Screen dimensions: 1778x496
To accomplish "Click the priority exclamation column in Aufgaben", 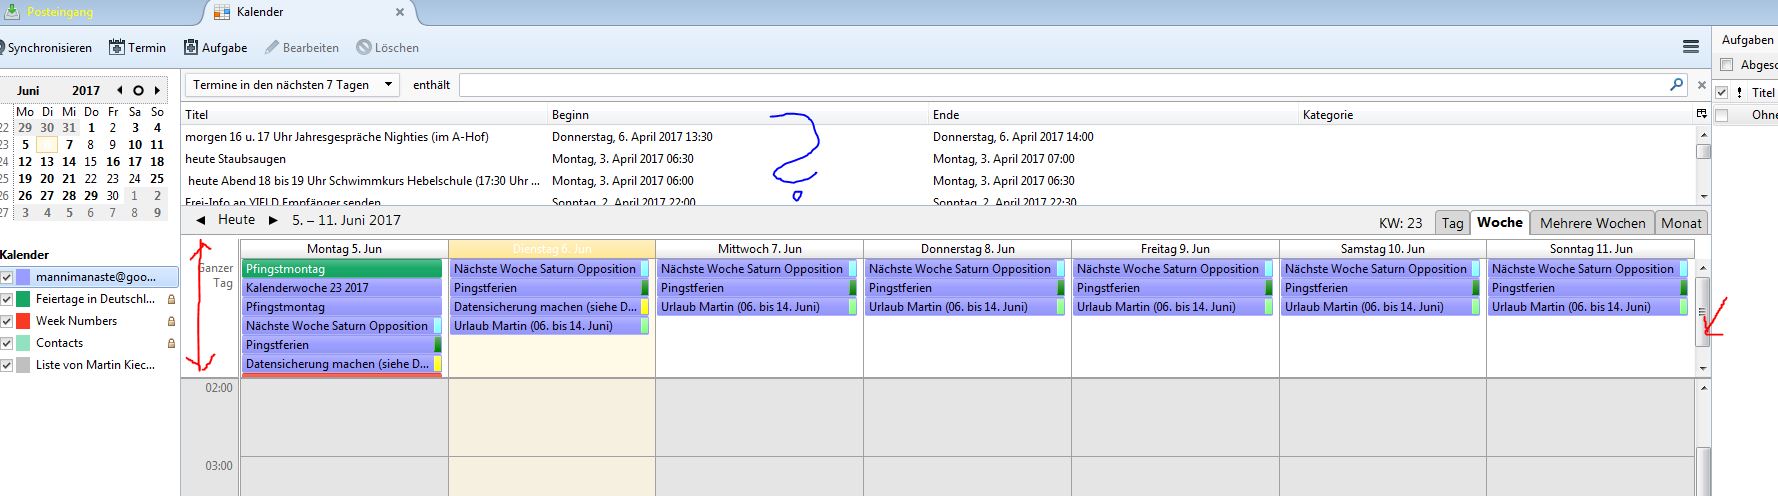I will [1740, 92].
